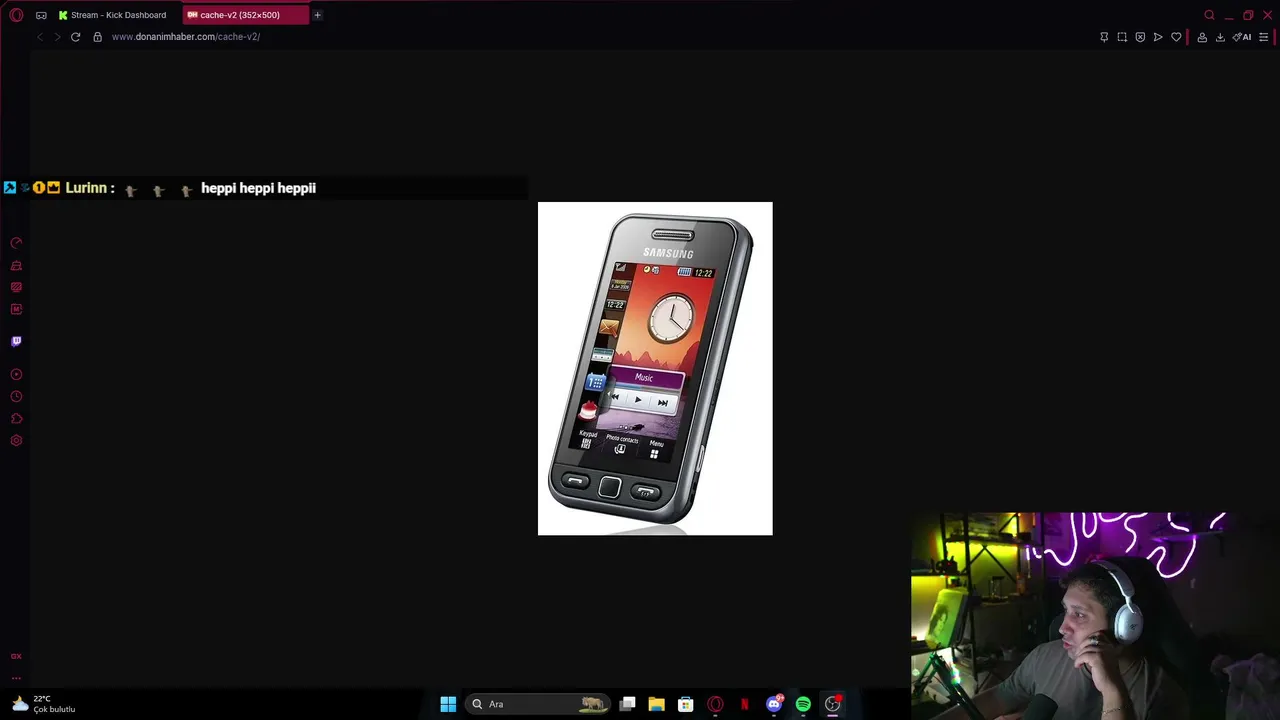The height and width of the screenshot is (720, 1280).
Task: Open the sidebar player icon
Action: (16, 374)
